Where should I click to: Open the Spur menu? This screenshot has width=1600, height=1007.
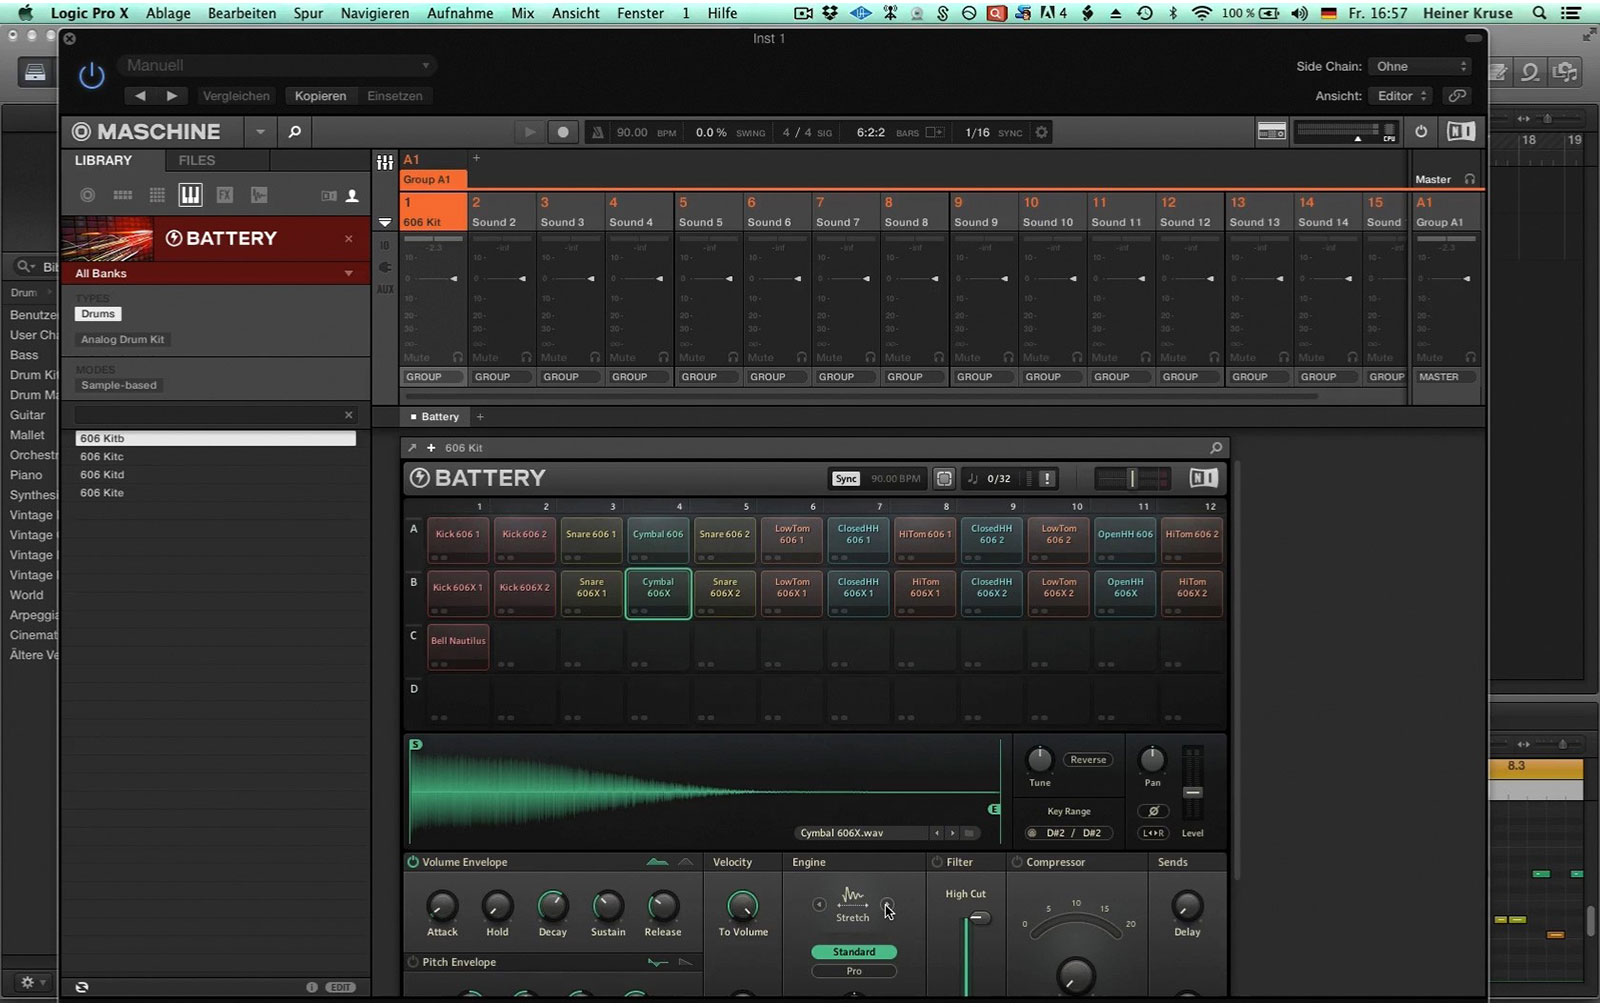click(x=308, y=13)
